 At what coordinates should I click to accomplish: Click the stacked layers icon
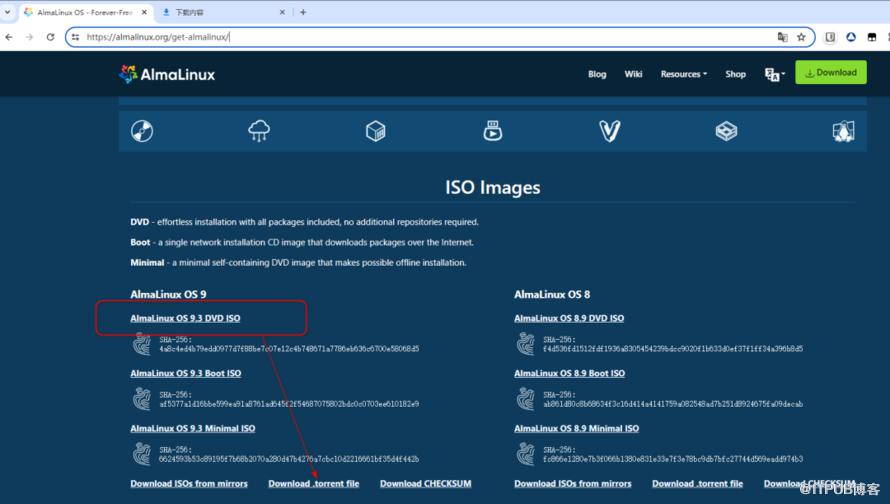(x=726, y=131)
